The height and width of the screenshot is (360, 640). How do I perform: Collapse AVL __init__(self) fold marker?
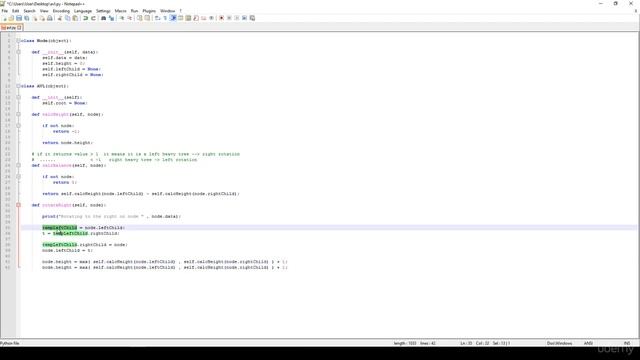tap(18, 98)
